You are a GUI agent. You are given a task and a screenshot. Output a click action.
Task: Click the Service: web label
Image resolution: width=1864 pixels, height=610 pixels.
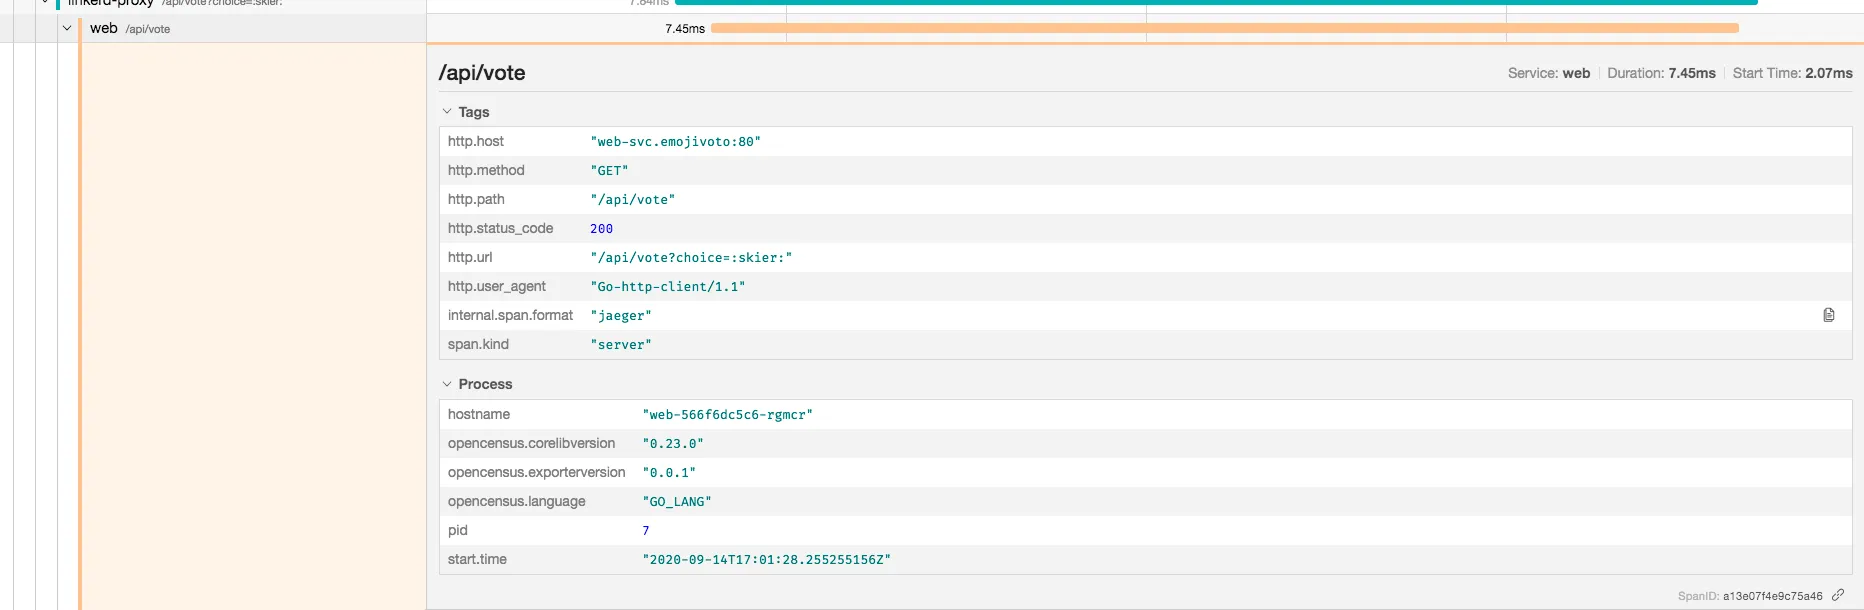coord(1549,73)
